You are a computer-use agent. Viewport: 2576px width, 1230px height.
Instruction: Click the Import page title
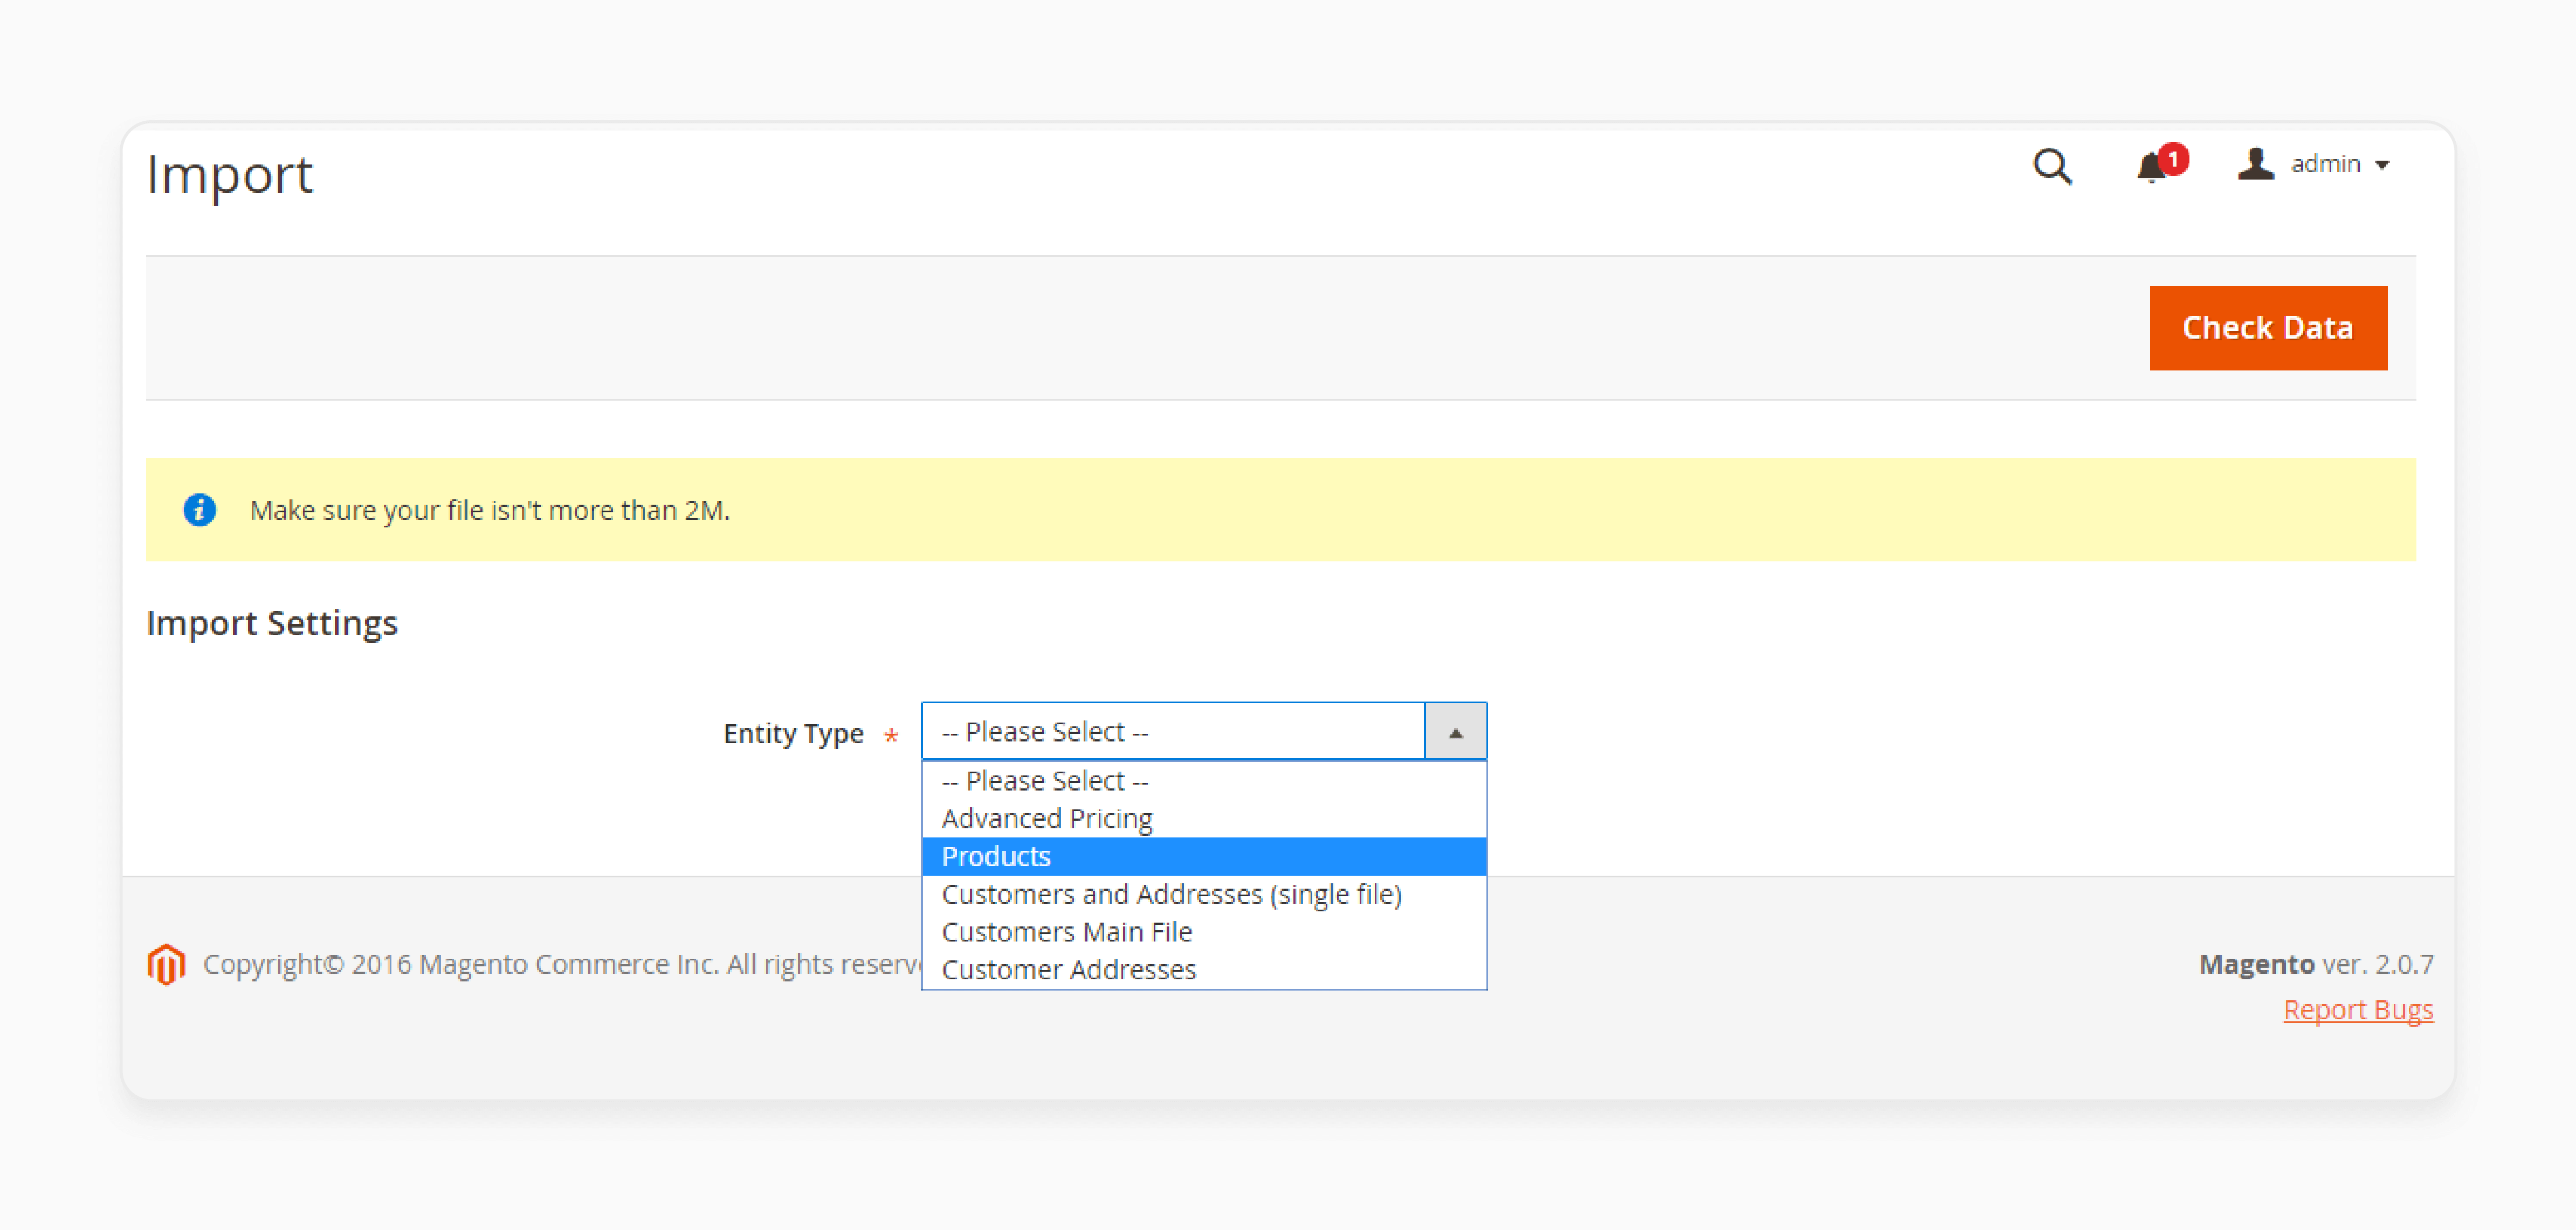click(x=230, y=175)
